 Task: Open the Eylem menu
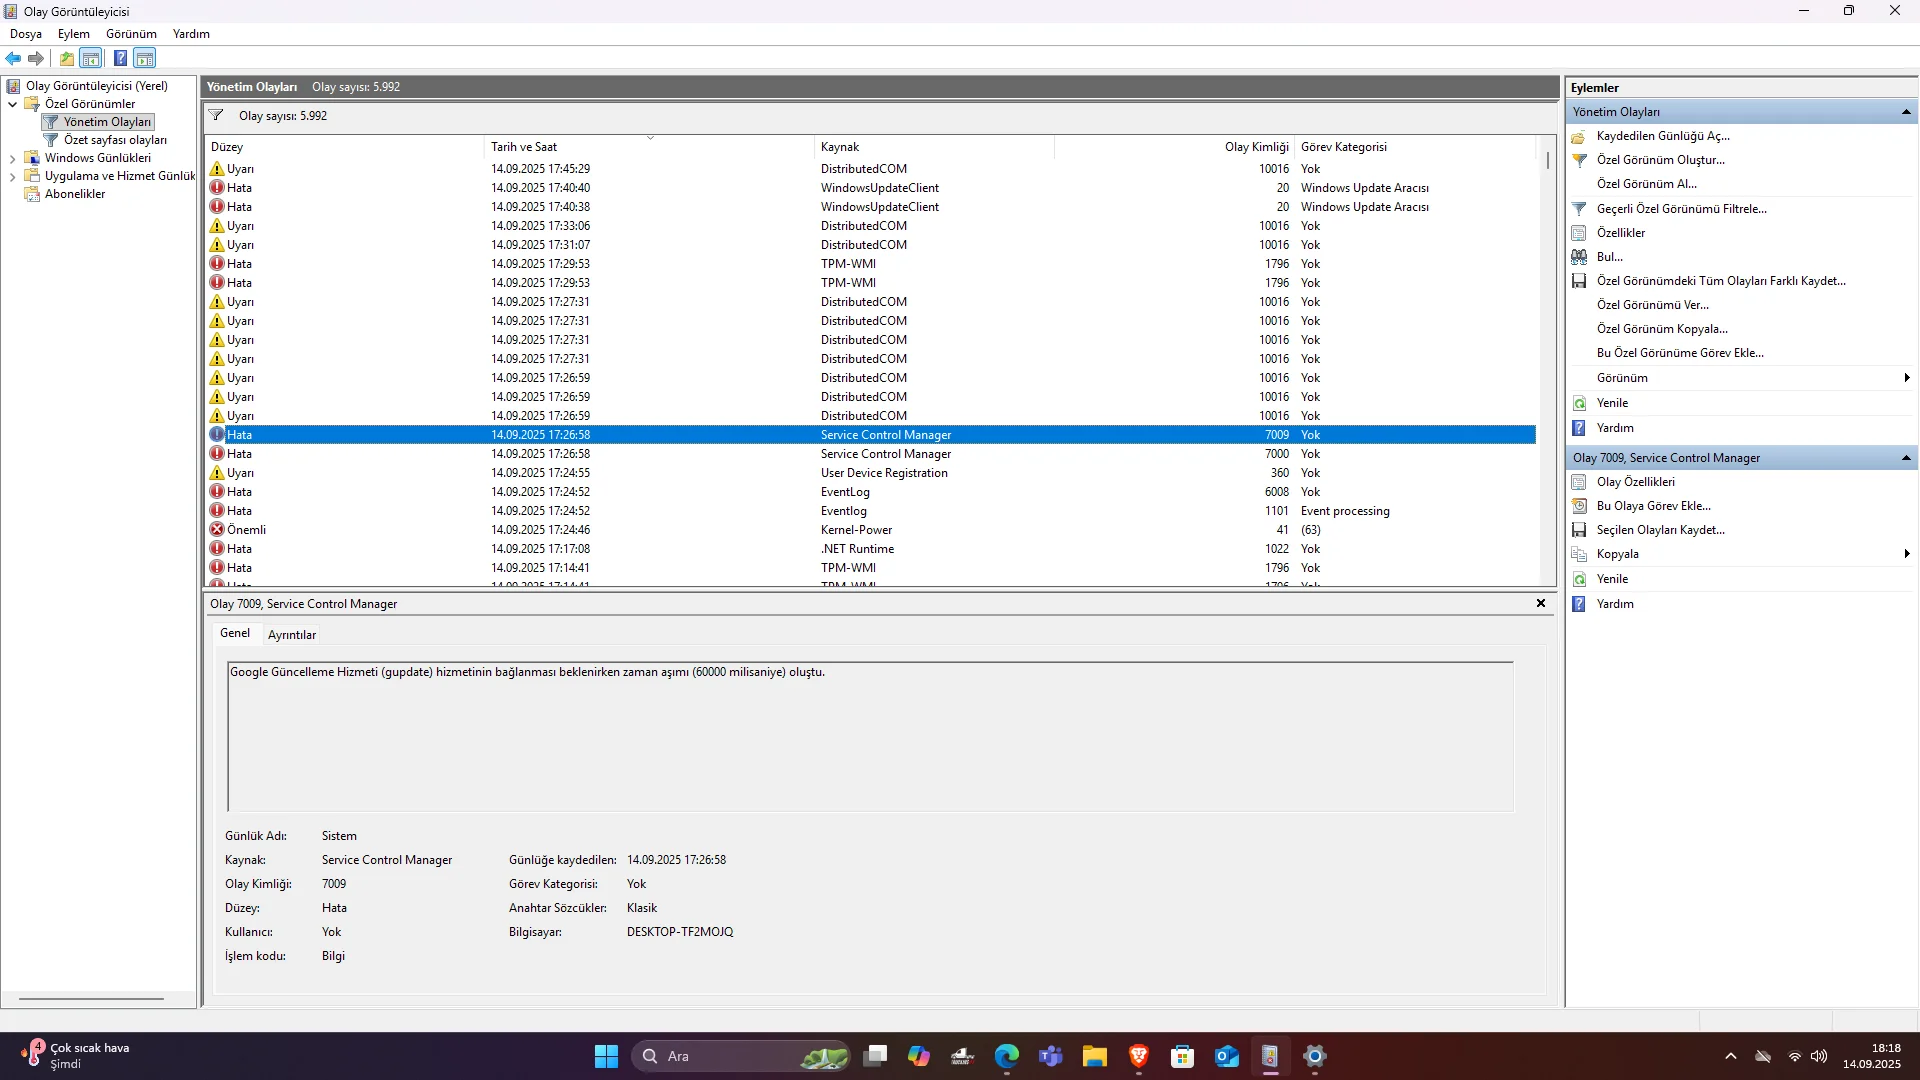click(73, 33)
